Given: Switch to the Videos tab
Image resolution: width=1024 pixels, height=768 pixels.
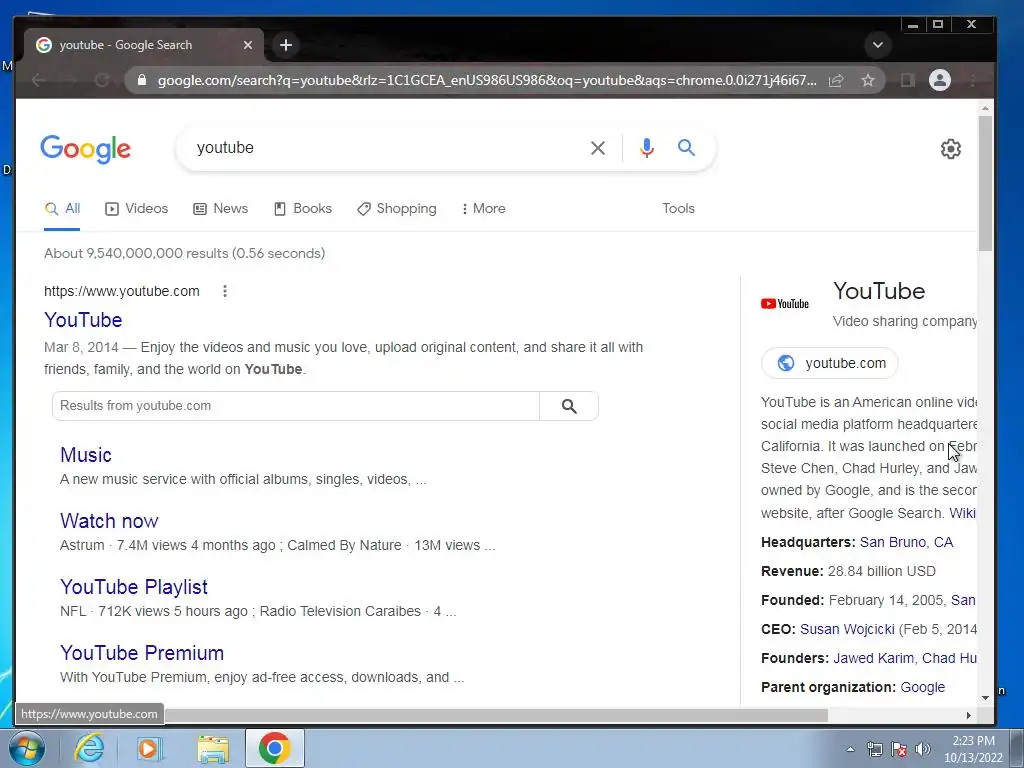Looking at the screenshot, I should click(x=136, y=208).
